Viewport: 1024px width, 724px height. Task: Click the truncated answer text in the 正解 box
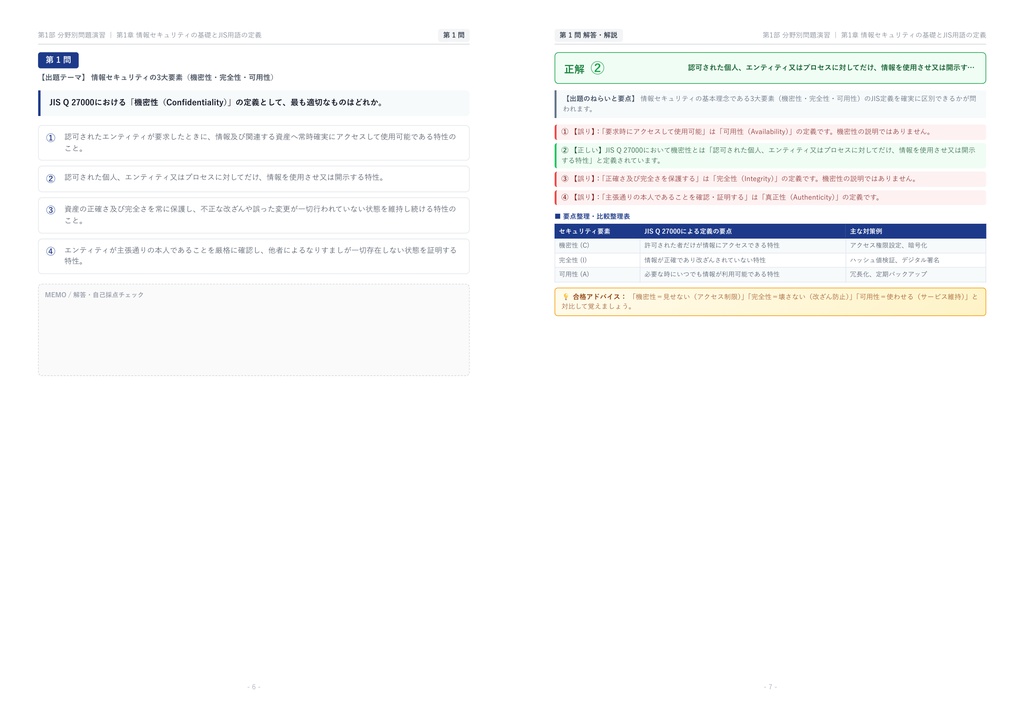point(831,68)
